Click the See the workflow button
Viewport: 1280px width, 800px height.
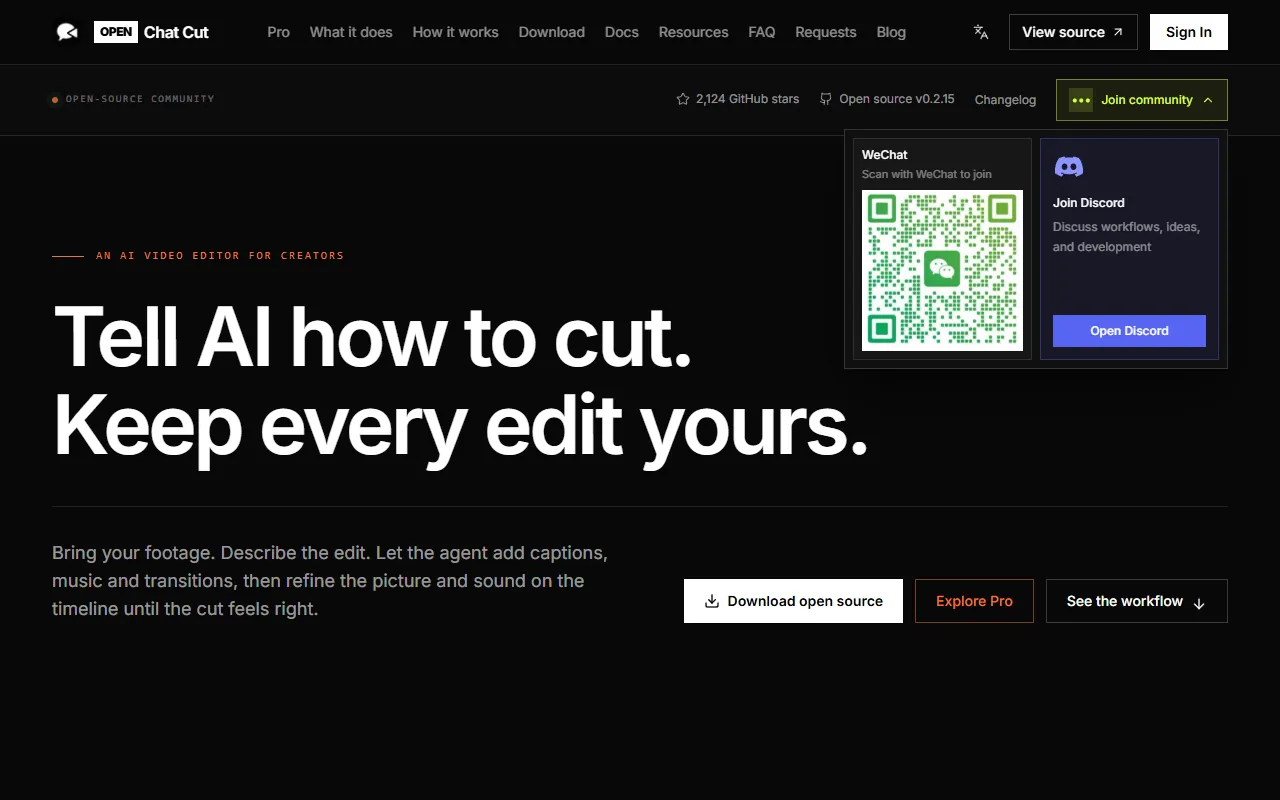tap(1137, 601)
